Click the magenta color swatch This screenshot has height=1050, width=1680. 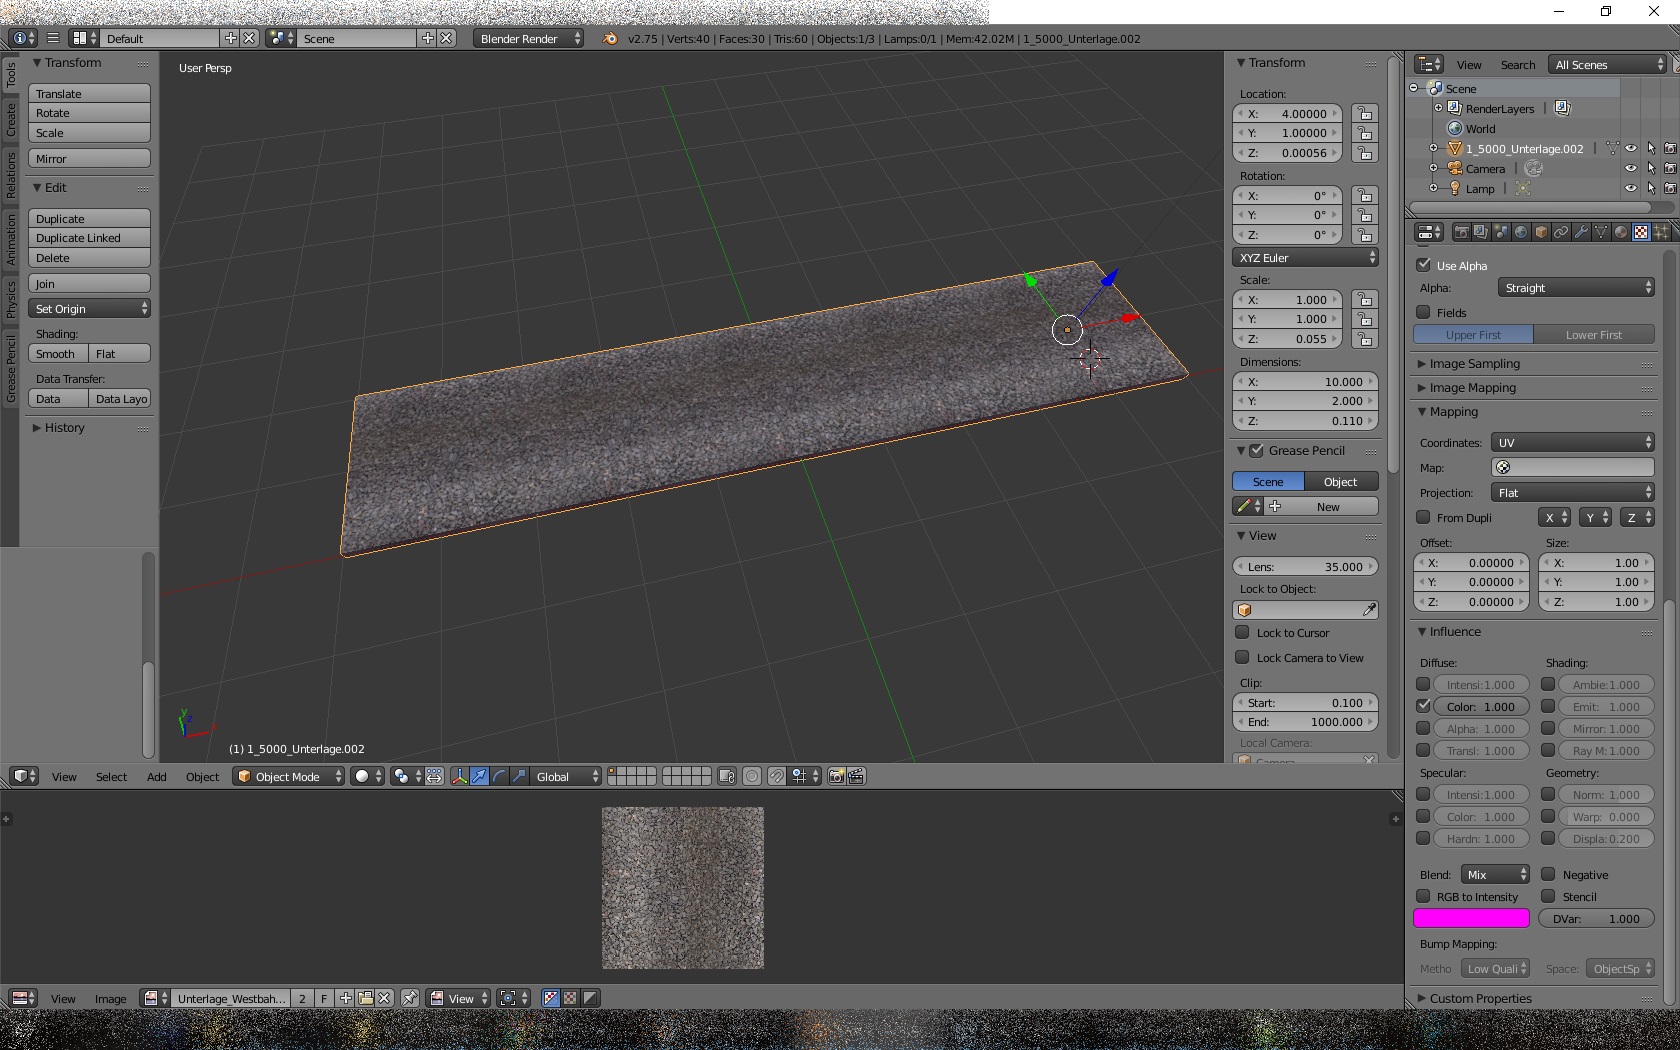(1470, 918)
